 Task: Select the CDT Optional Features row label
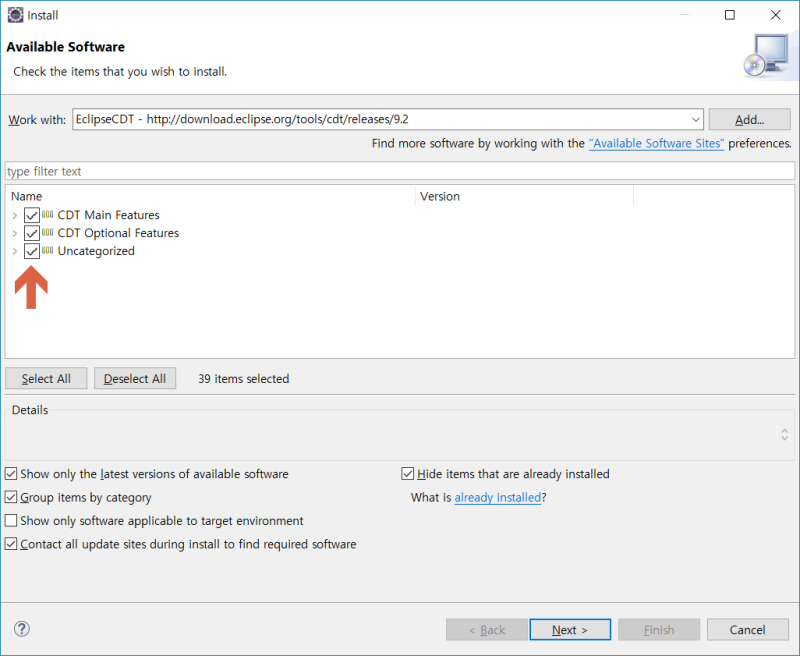[x=118, y=233]
